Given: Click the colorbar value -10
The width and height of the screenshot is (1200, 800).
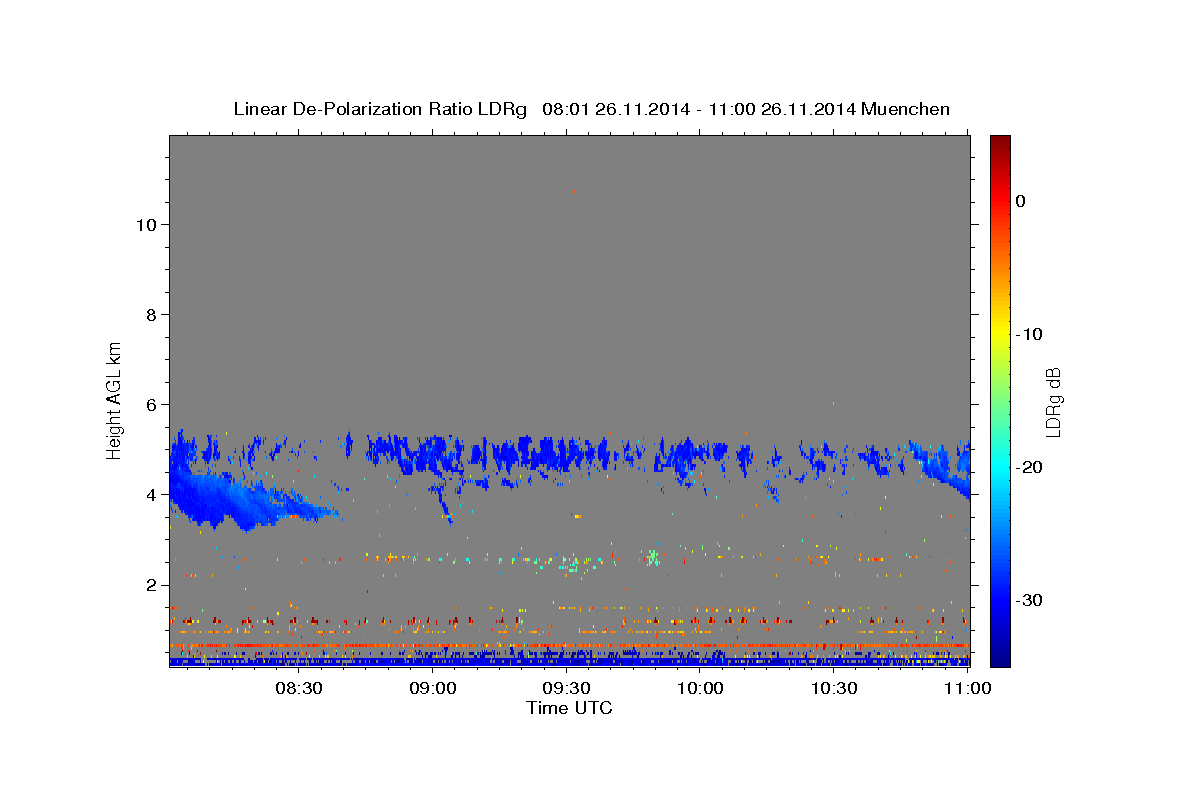Looking at the screenshot, I should click(1029, 334).
